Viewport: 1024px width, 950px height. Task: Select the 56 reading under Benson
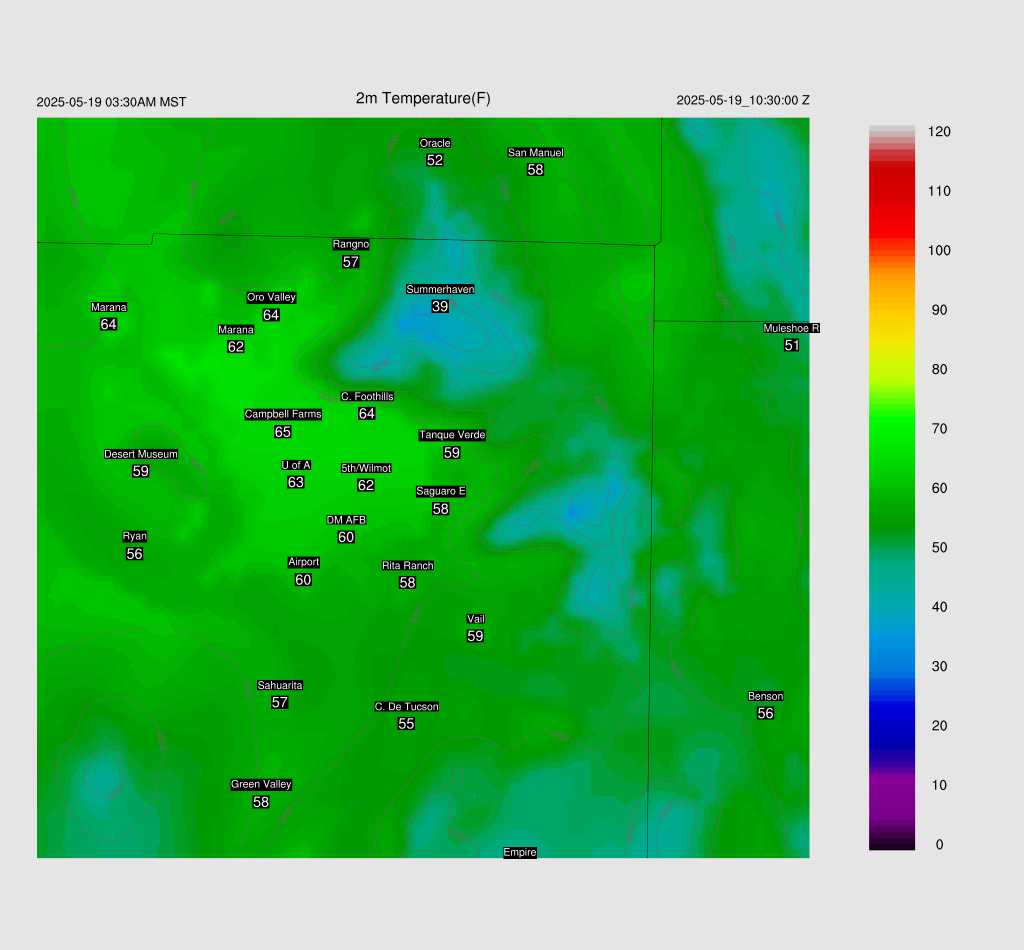tap(765, 714)
